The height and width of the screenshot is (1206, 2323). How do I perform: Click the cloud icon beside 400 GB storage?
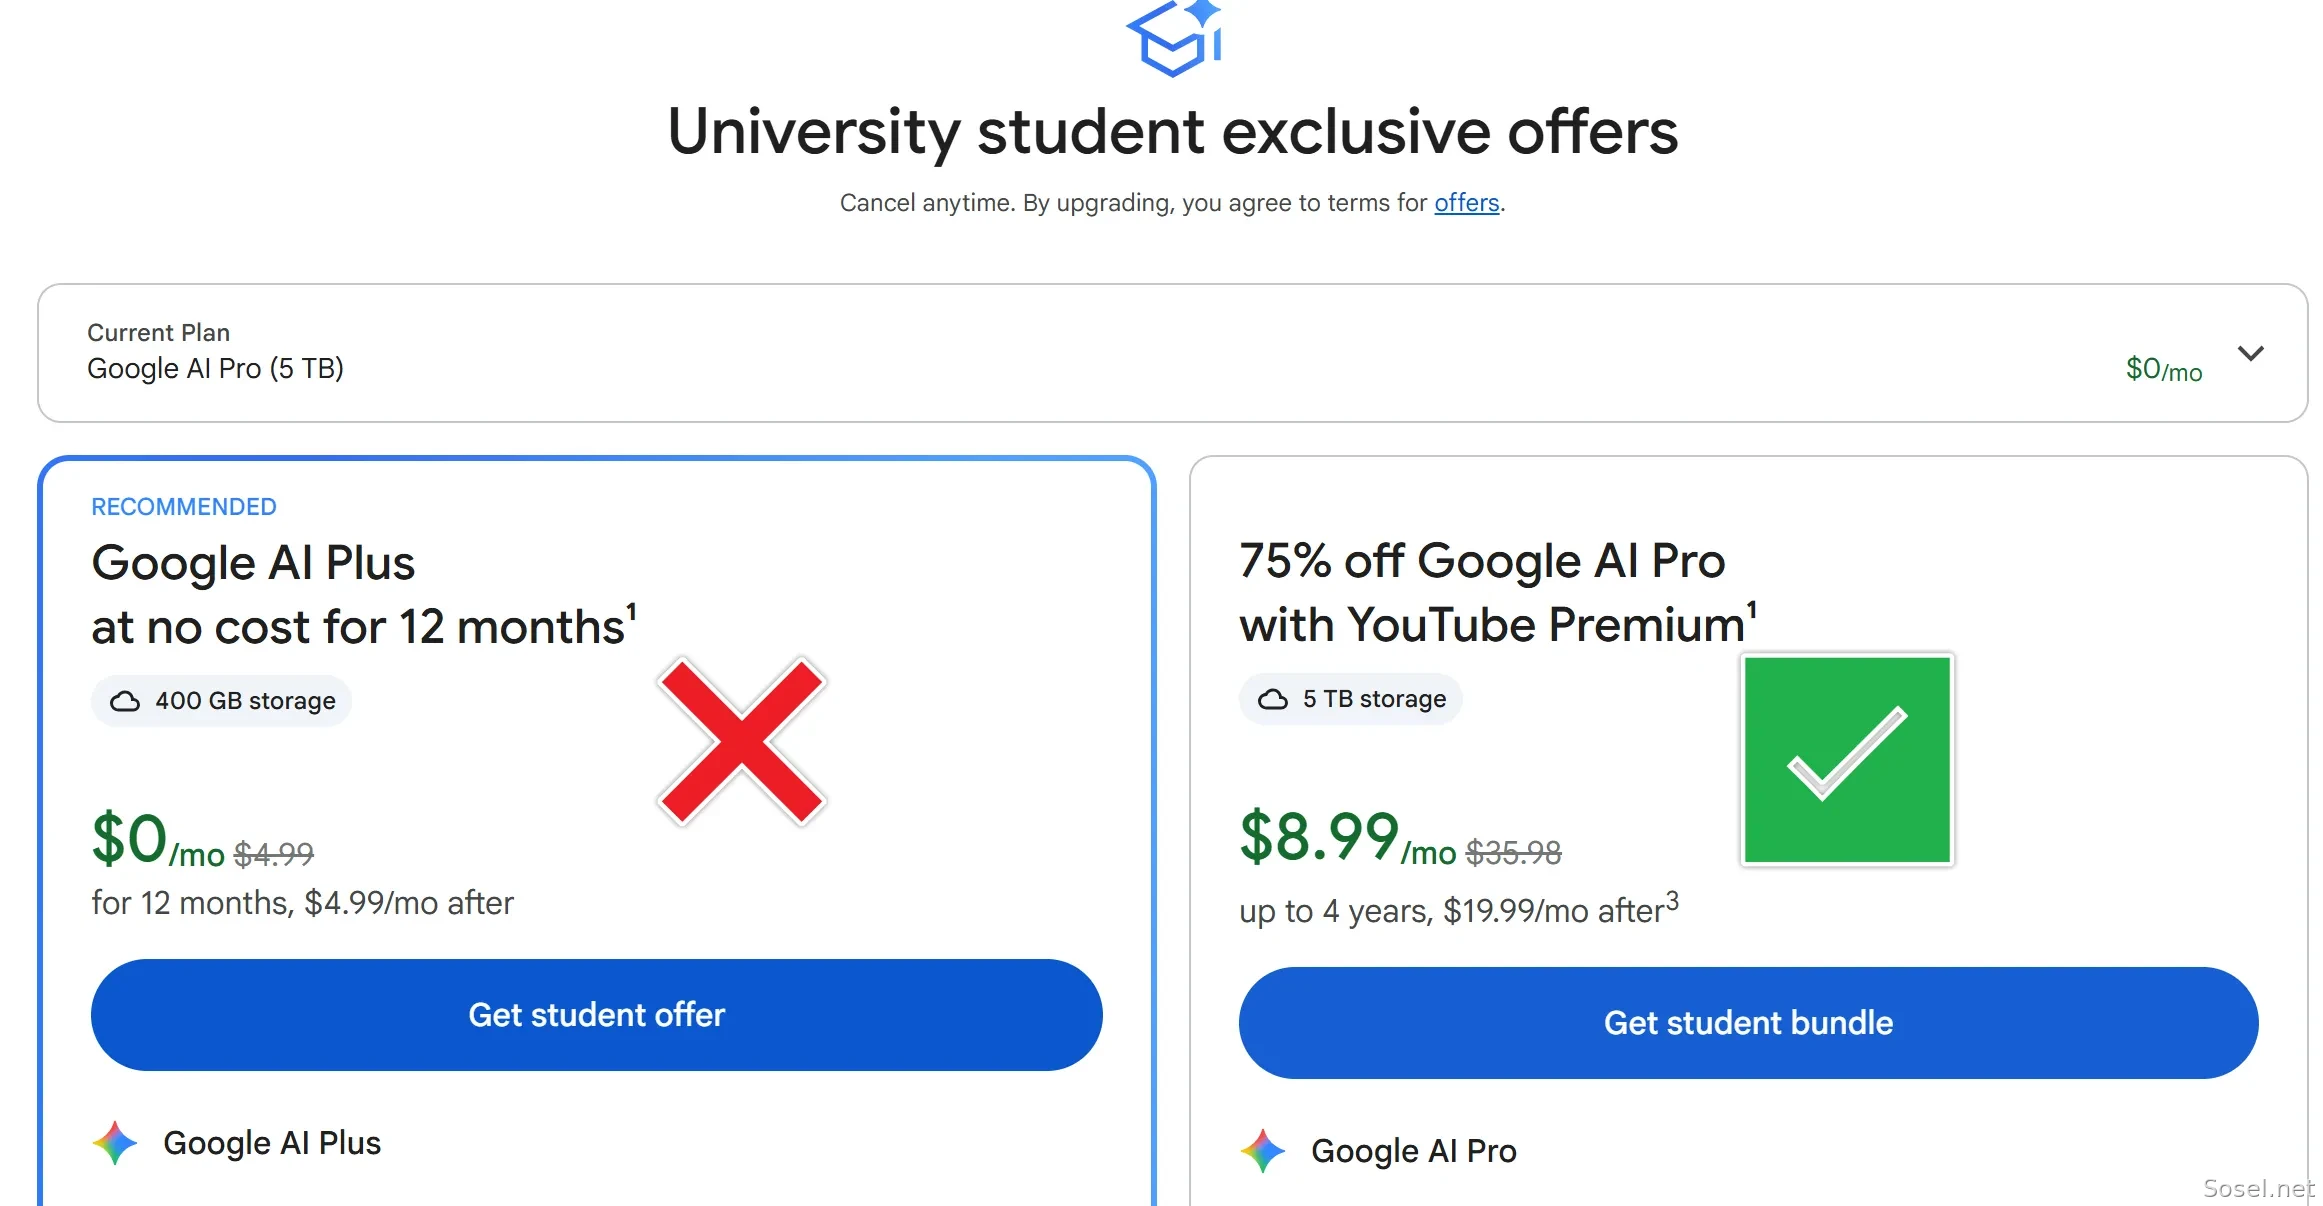tap(125, 701)
